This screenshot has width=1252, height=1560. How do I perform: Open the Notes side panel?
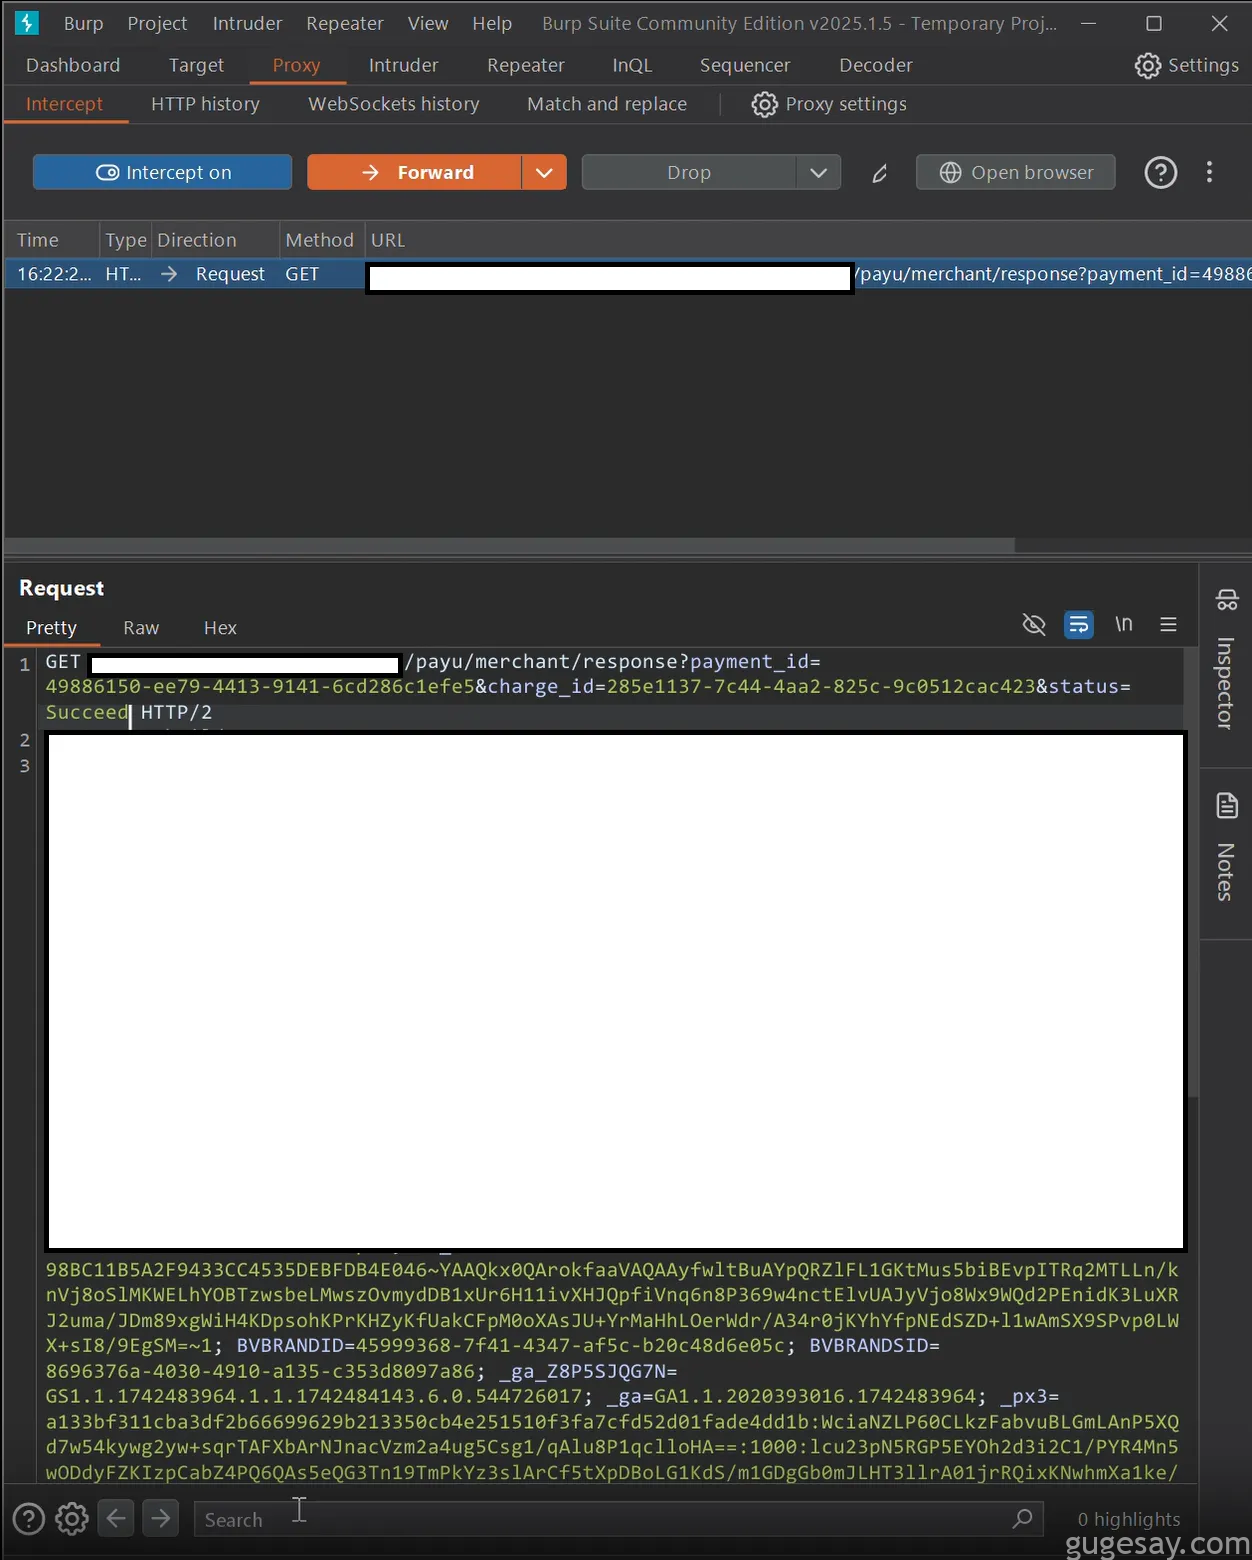1226,847
